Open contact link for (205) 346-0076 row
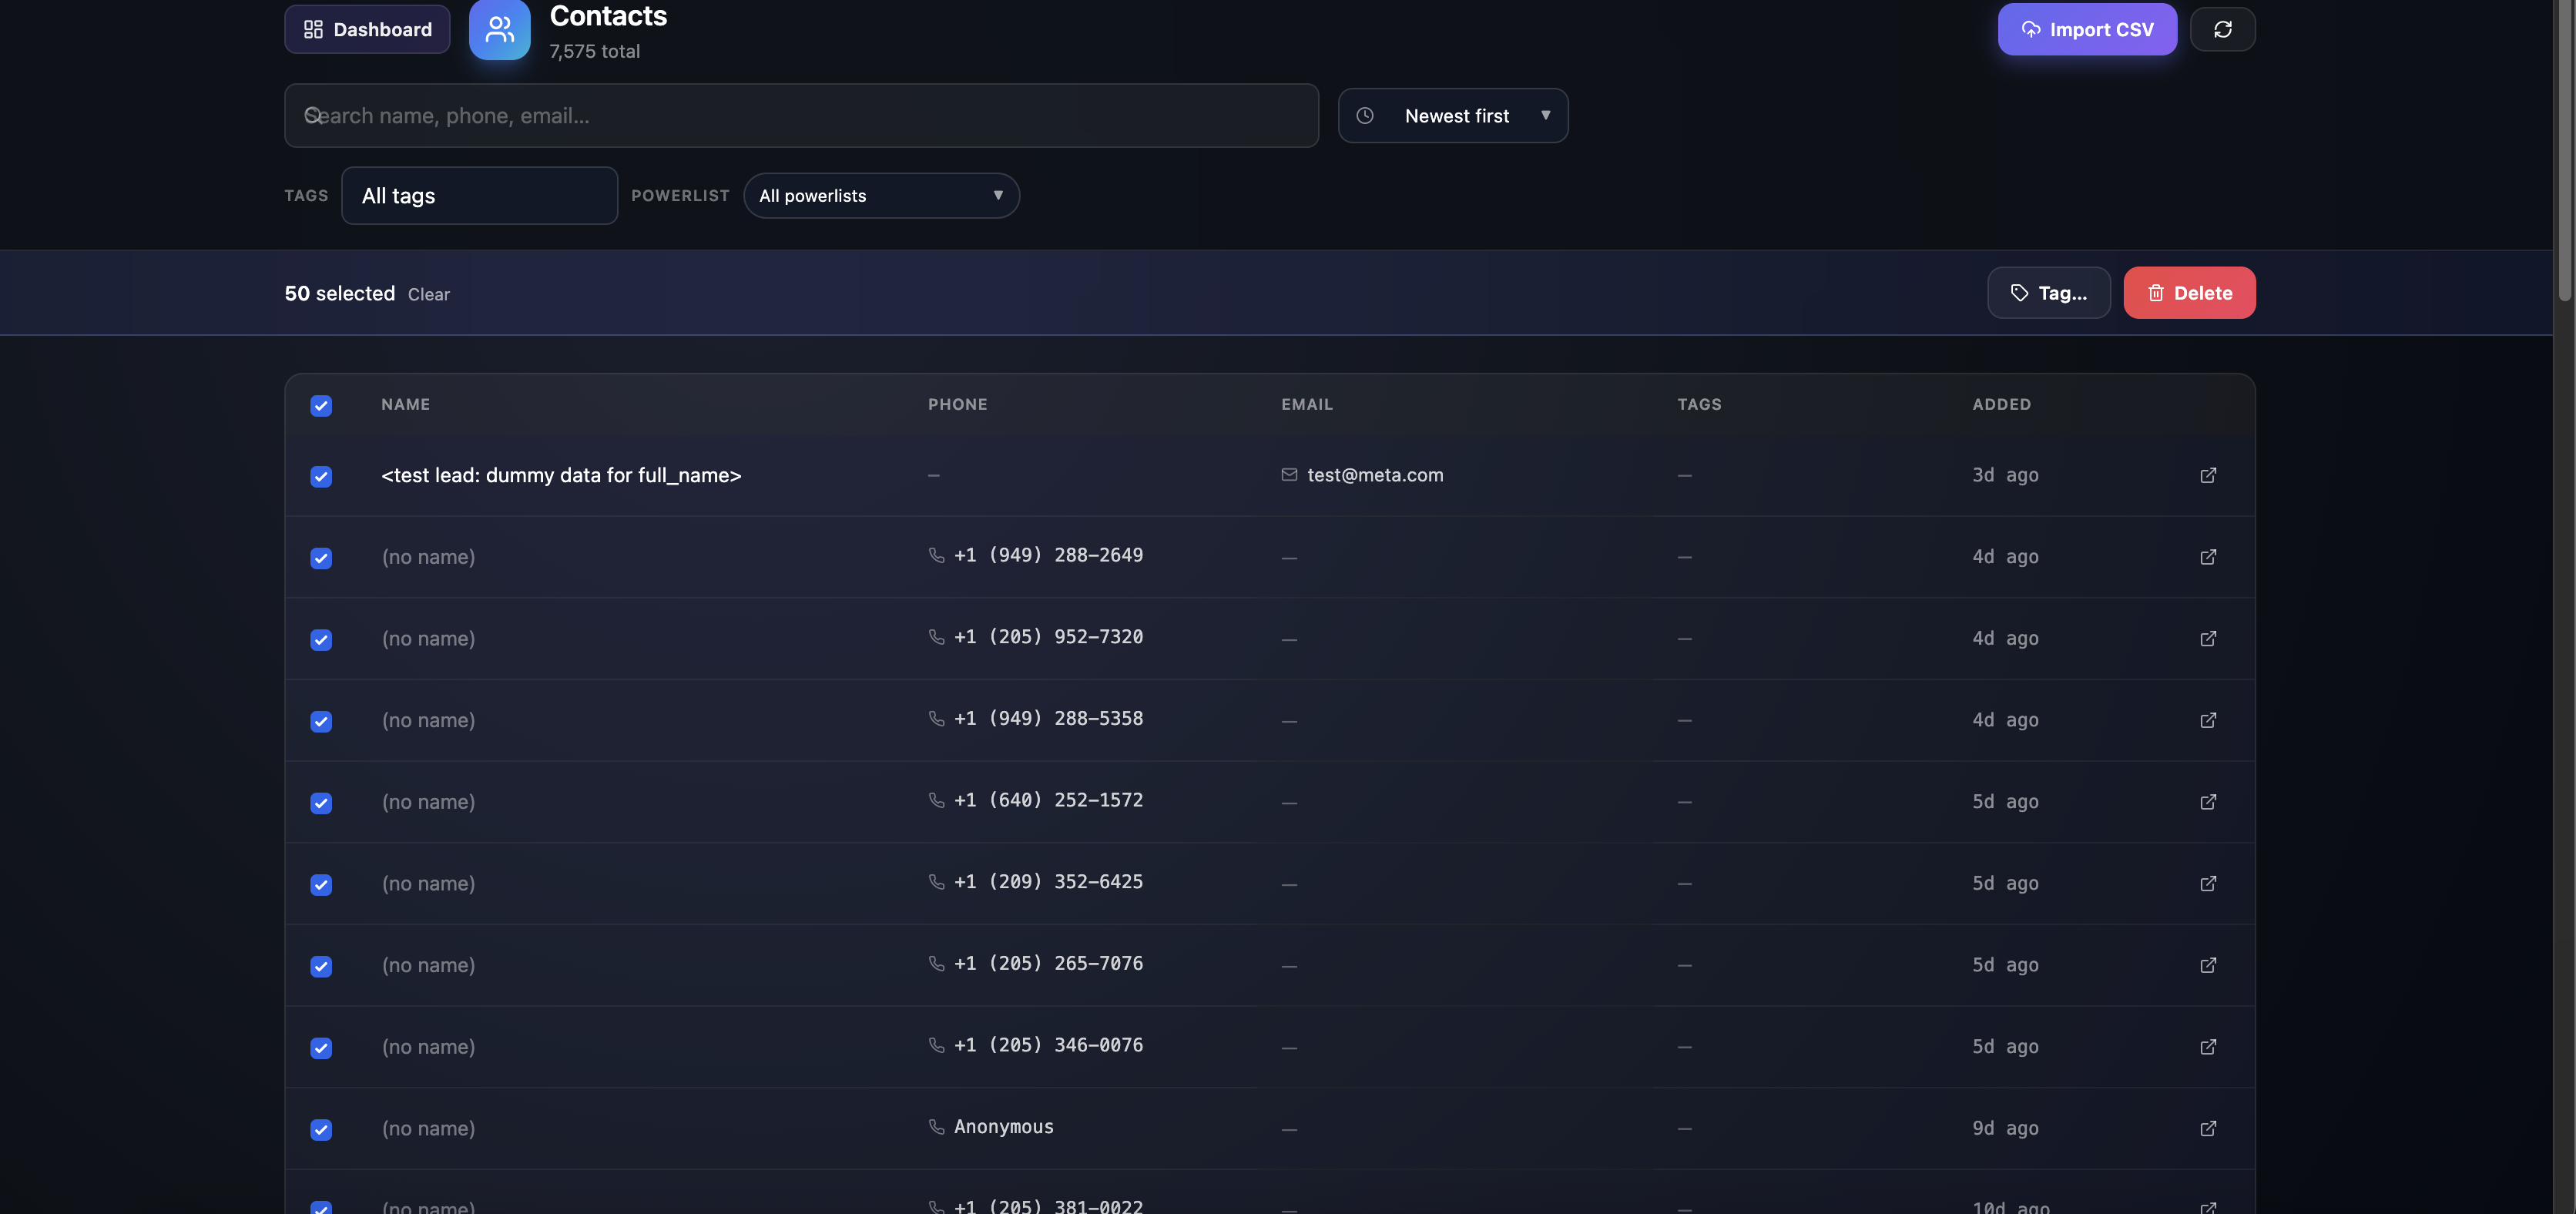 point(2208,1047)
